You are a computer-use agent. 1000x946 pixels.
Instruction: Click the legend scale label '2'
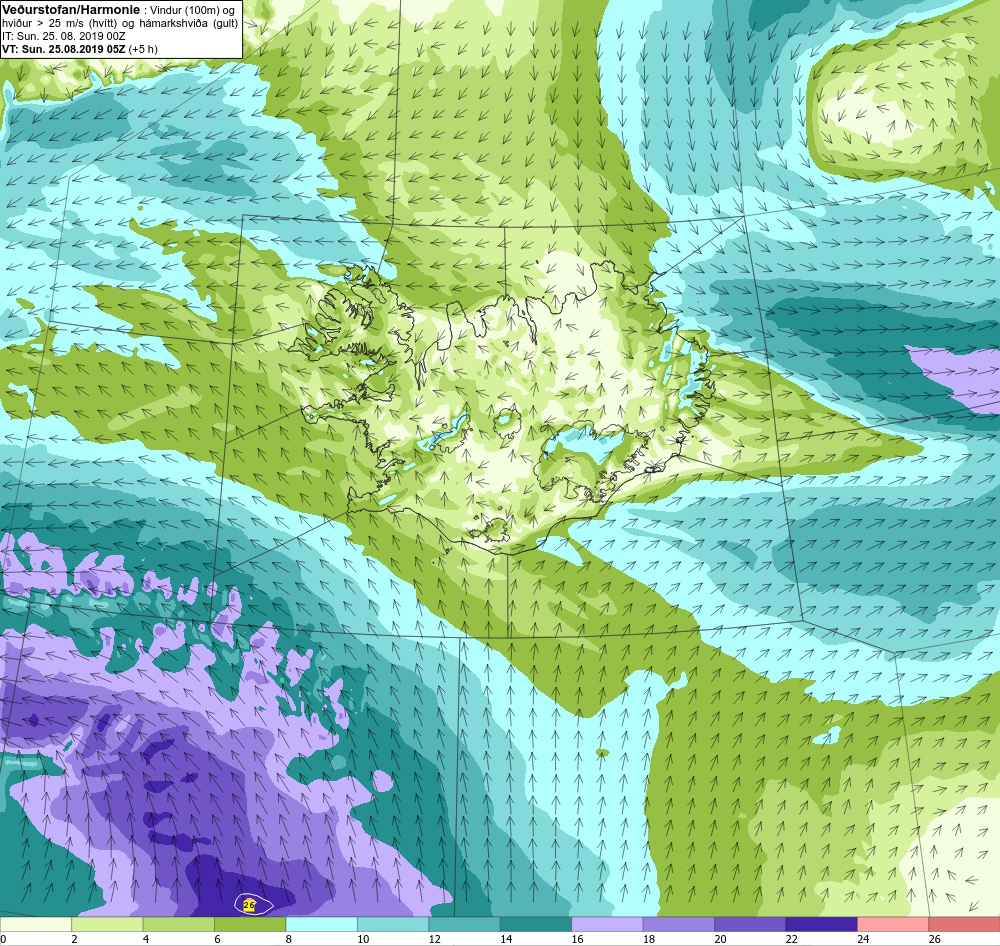pos(75,939)
